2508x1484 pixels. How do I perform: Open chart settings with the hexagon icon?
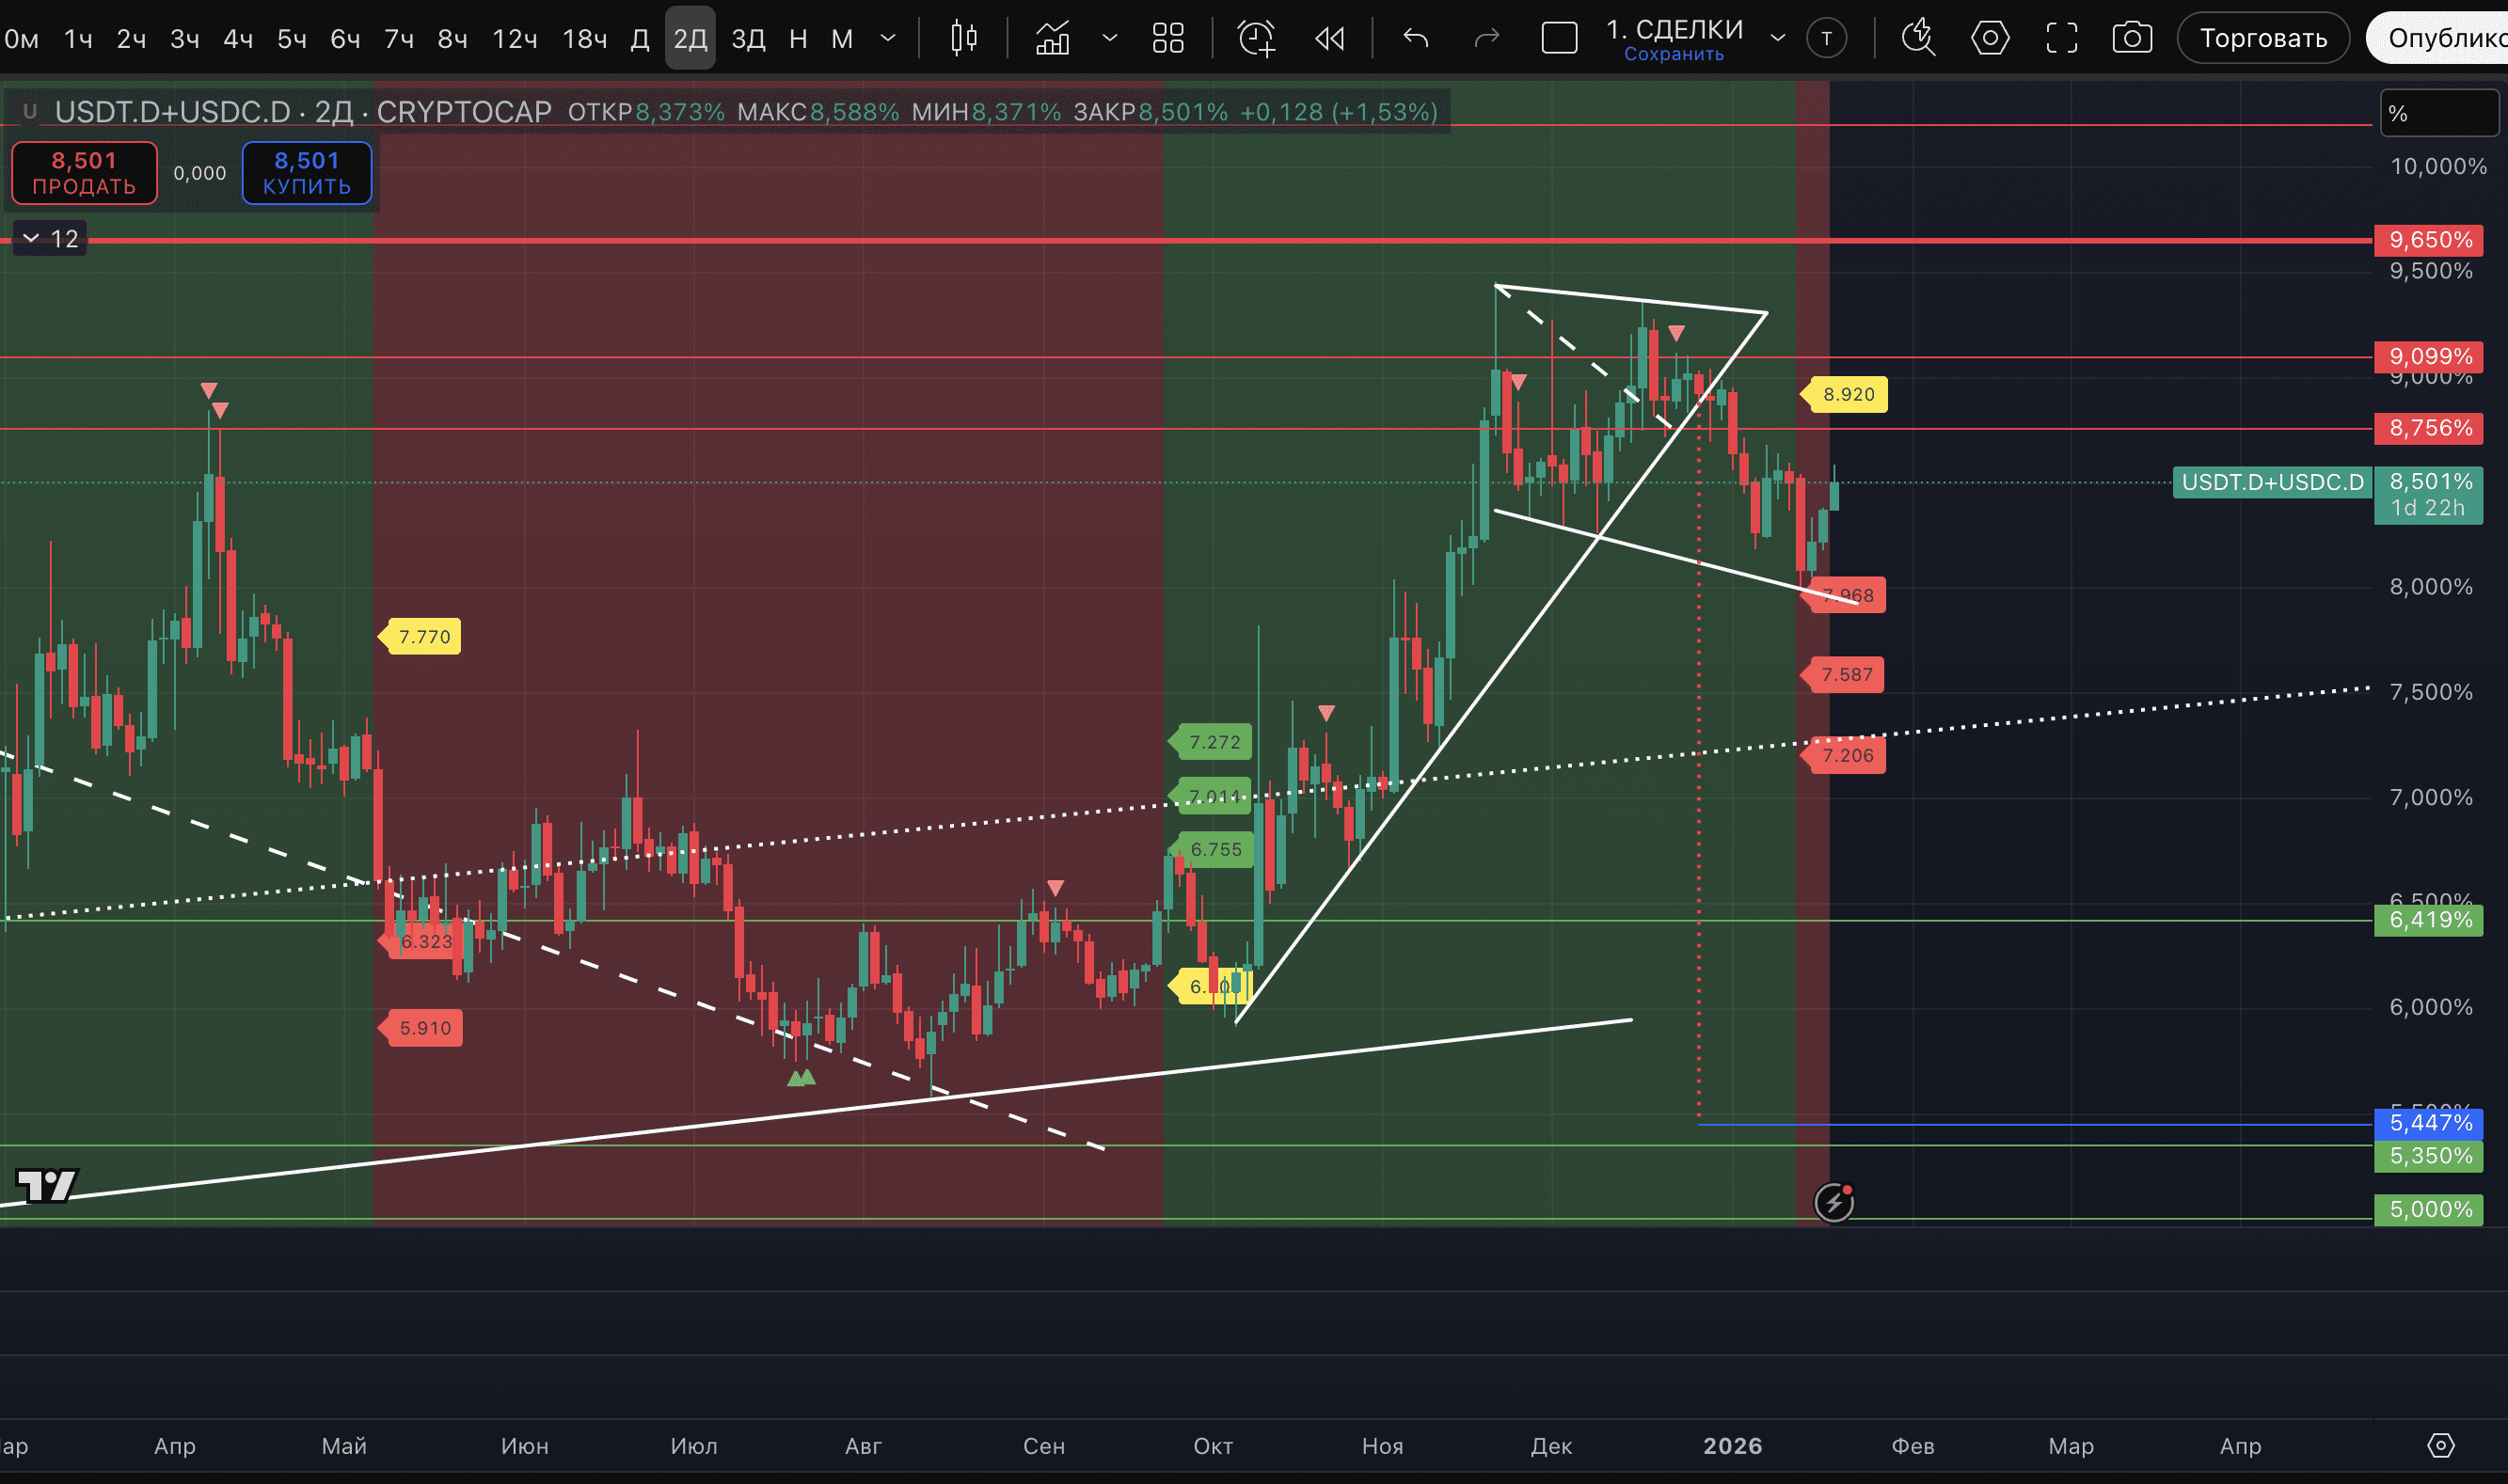1989,38
